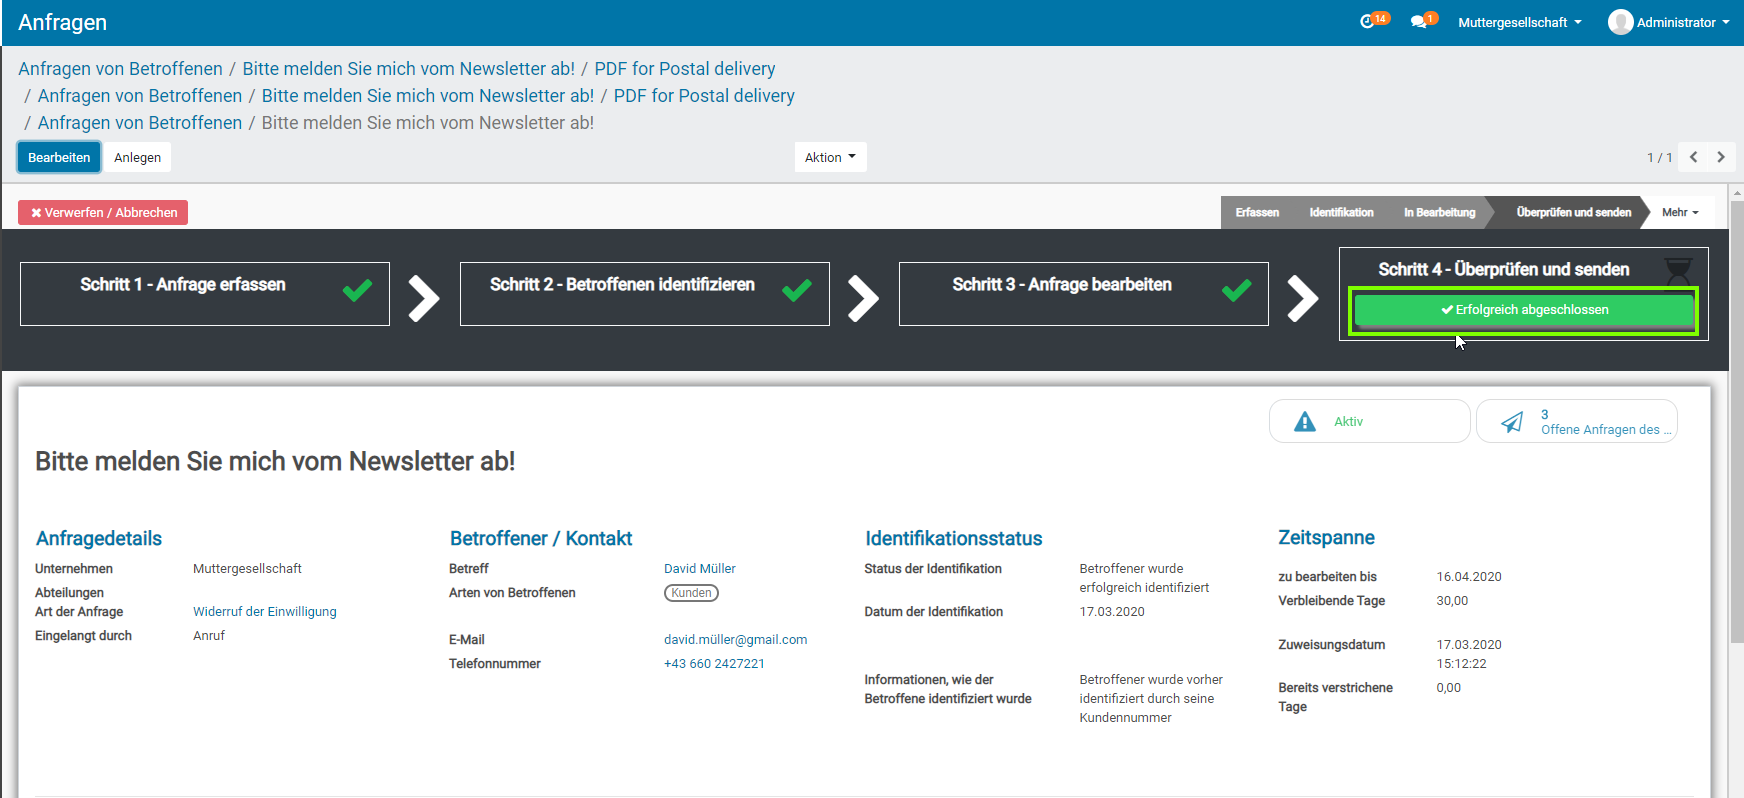Open the David Müller contact link
Image resolution: width=1744 pixels, height=798 pixels.
point(699,569)
